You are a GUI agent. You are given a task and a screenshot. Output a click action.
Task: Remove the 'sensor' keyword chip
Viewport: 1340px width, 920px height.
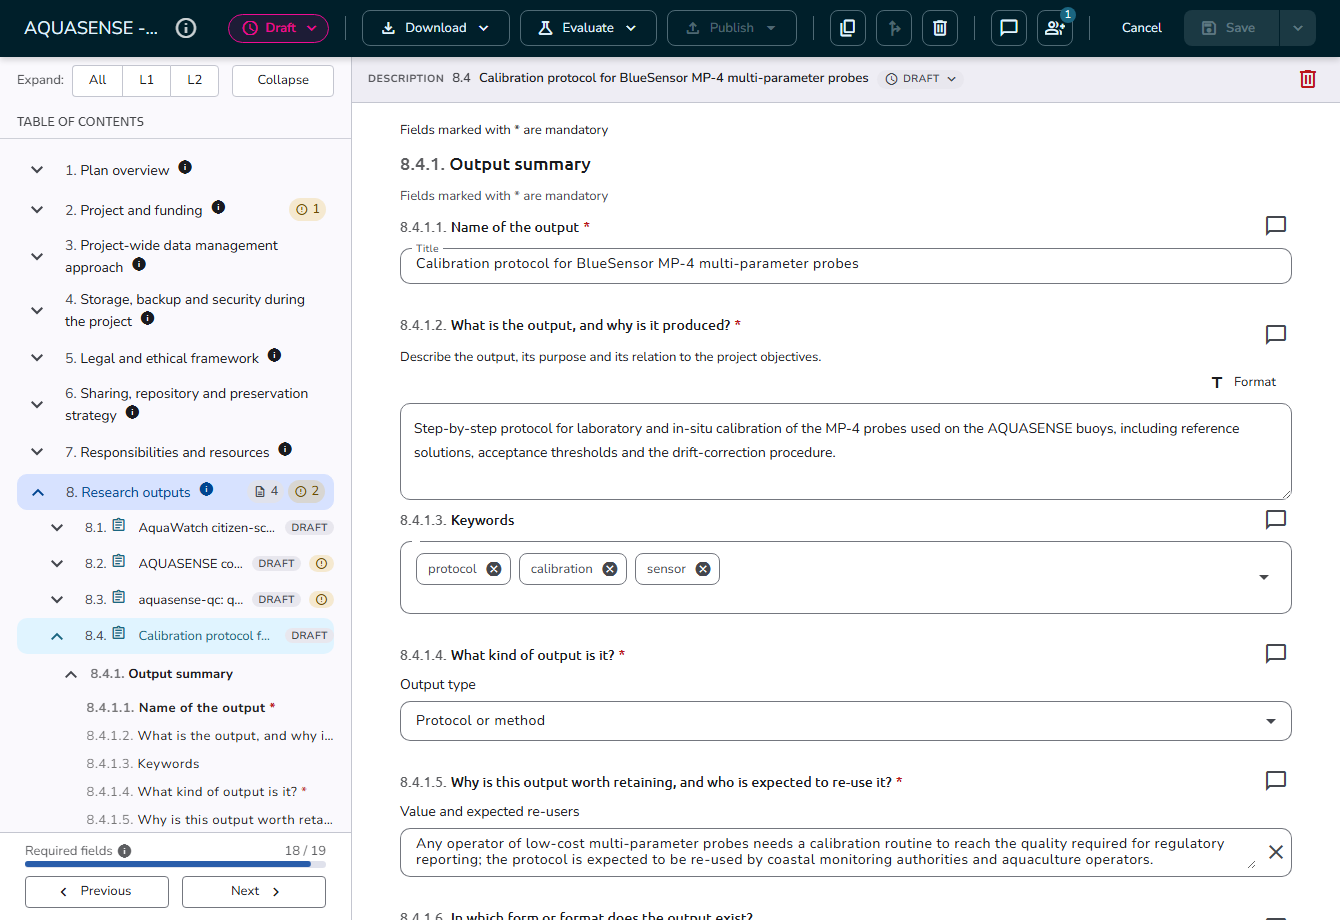pyautogui.click(x=703, y=569)
